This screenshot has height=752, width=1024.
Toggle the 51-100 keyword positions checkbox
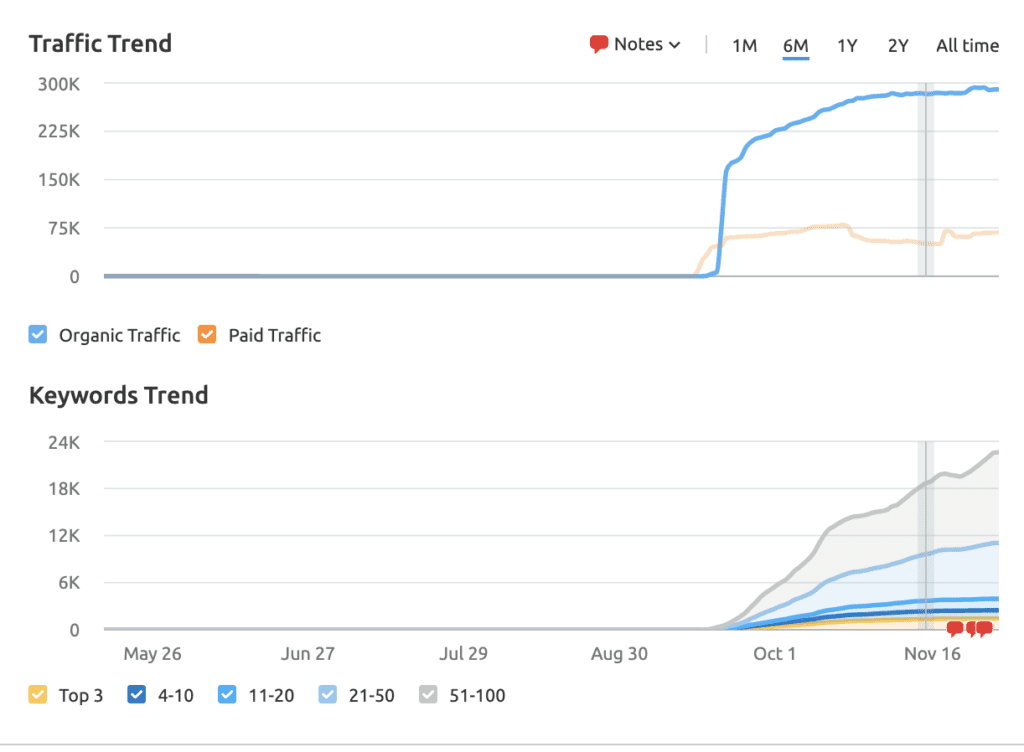point(428,695)
